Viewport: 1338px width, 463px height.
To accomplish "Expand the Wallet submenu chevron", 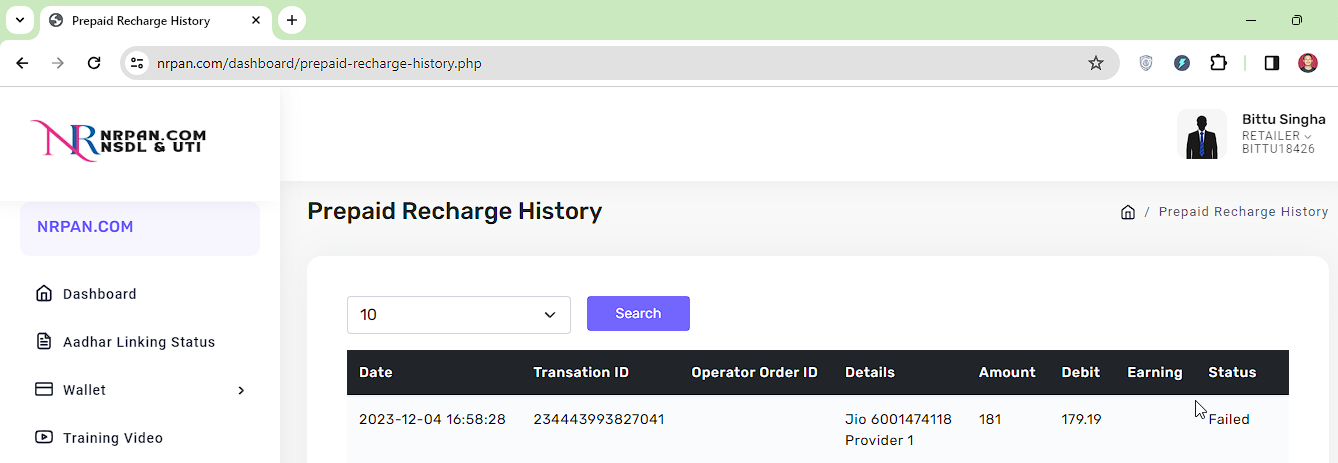I will 241,390.
